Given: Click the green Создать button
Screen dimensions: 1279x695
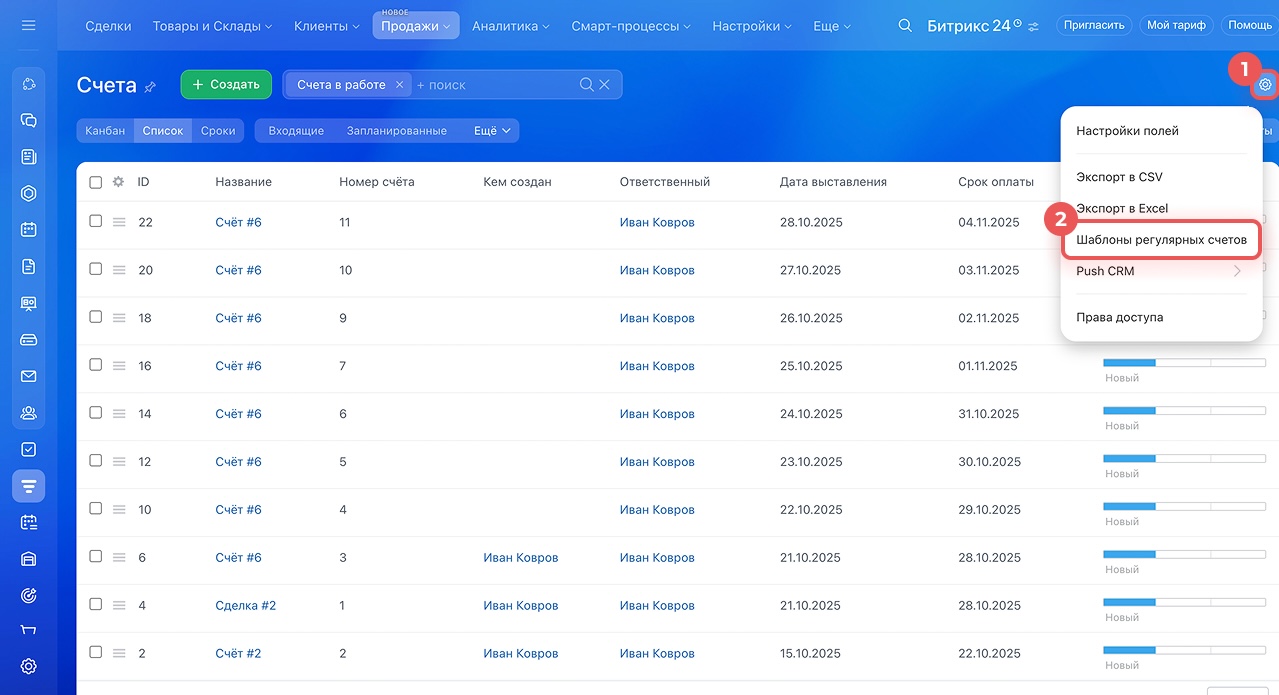Looking at the screenshot, I should tap(226, 85).
